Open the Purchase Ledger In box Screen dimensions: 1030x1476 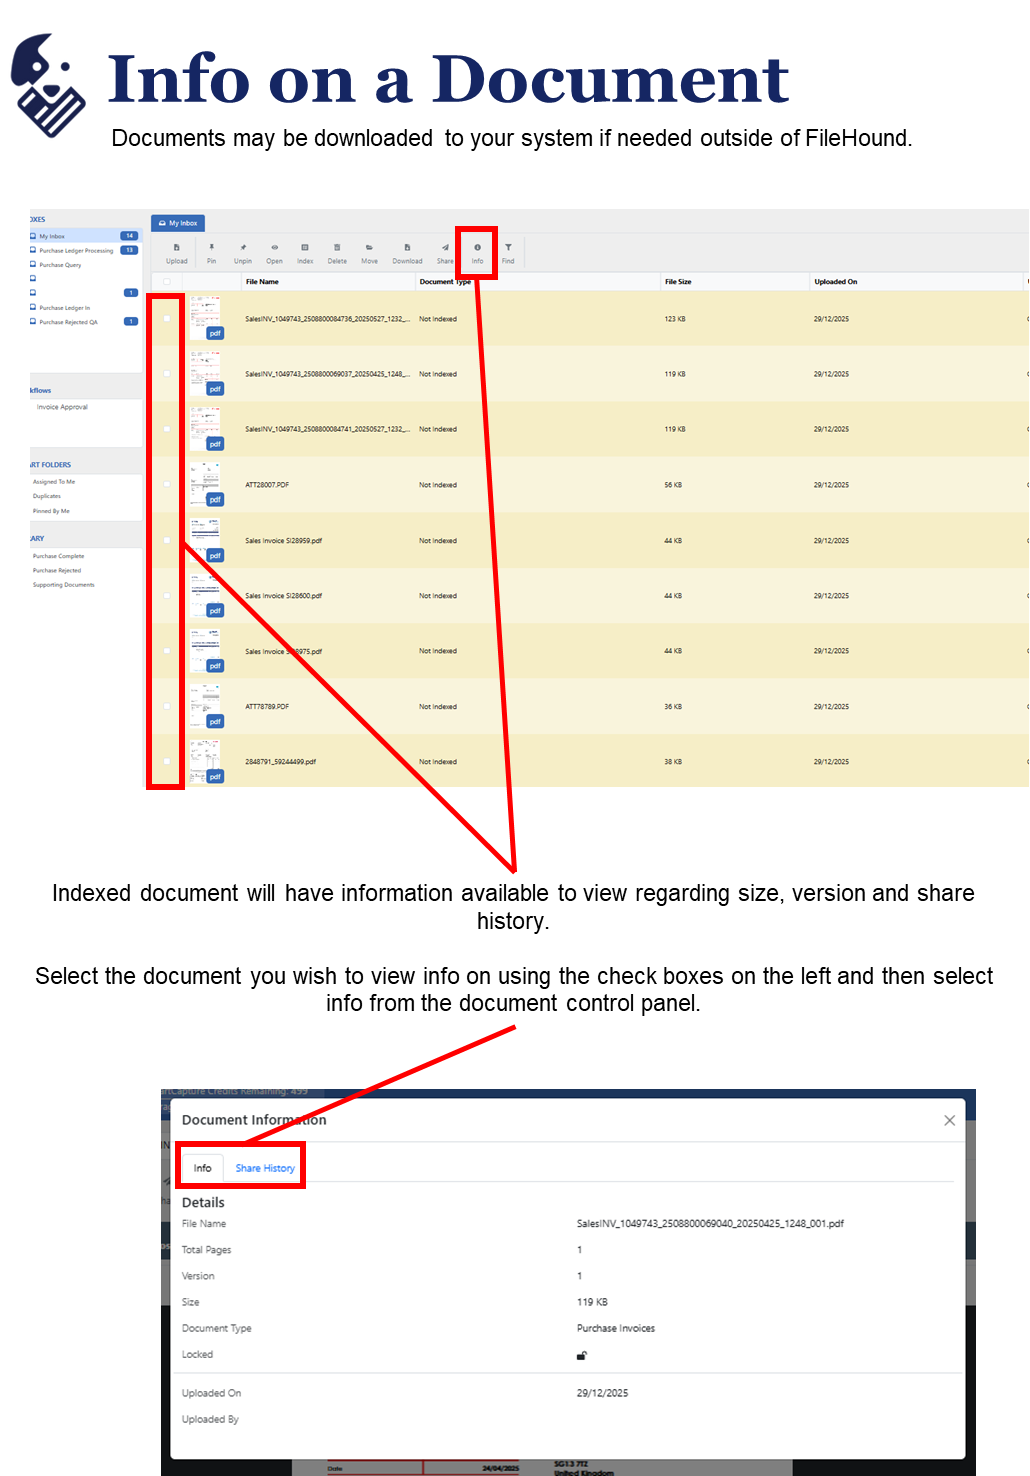[64, 308]
